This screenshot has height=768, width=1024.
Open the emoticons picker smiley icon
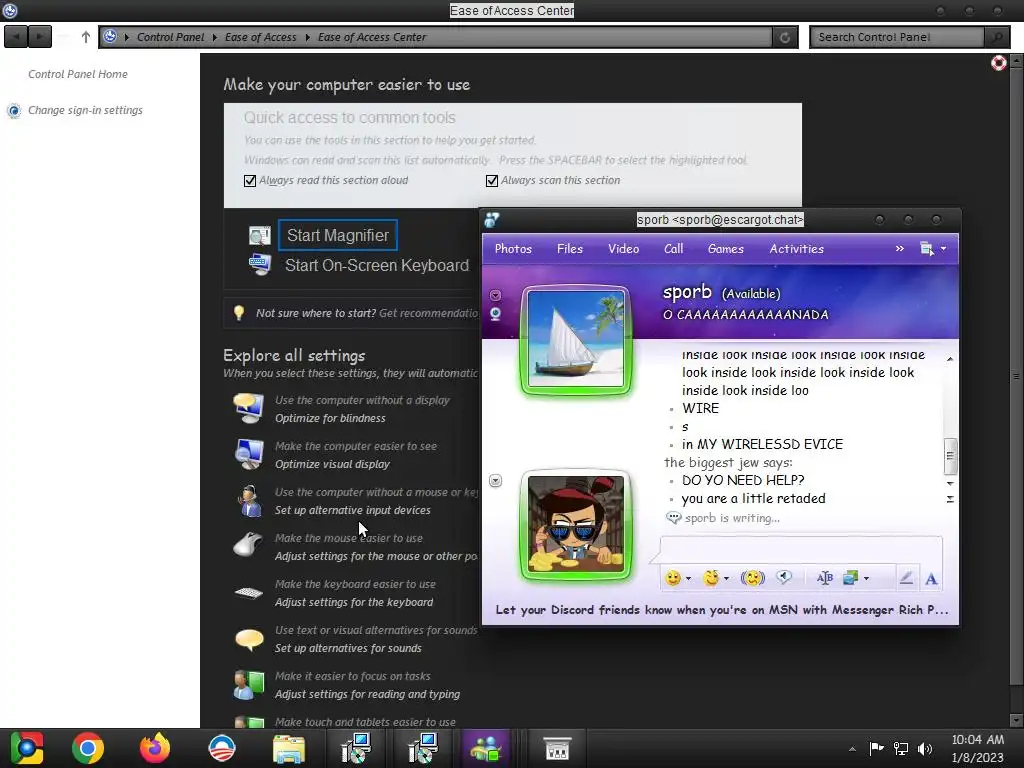click(672, 577)
